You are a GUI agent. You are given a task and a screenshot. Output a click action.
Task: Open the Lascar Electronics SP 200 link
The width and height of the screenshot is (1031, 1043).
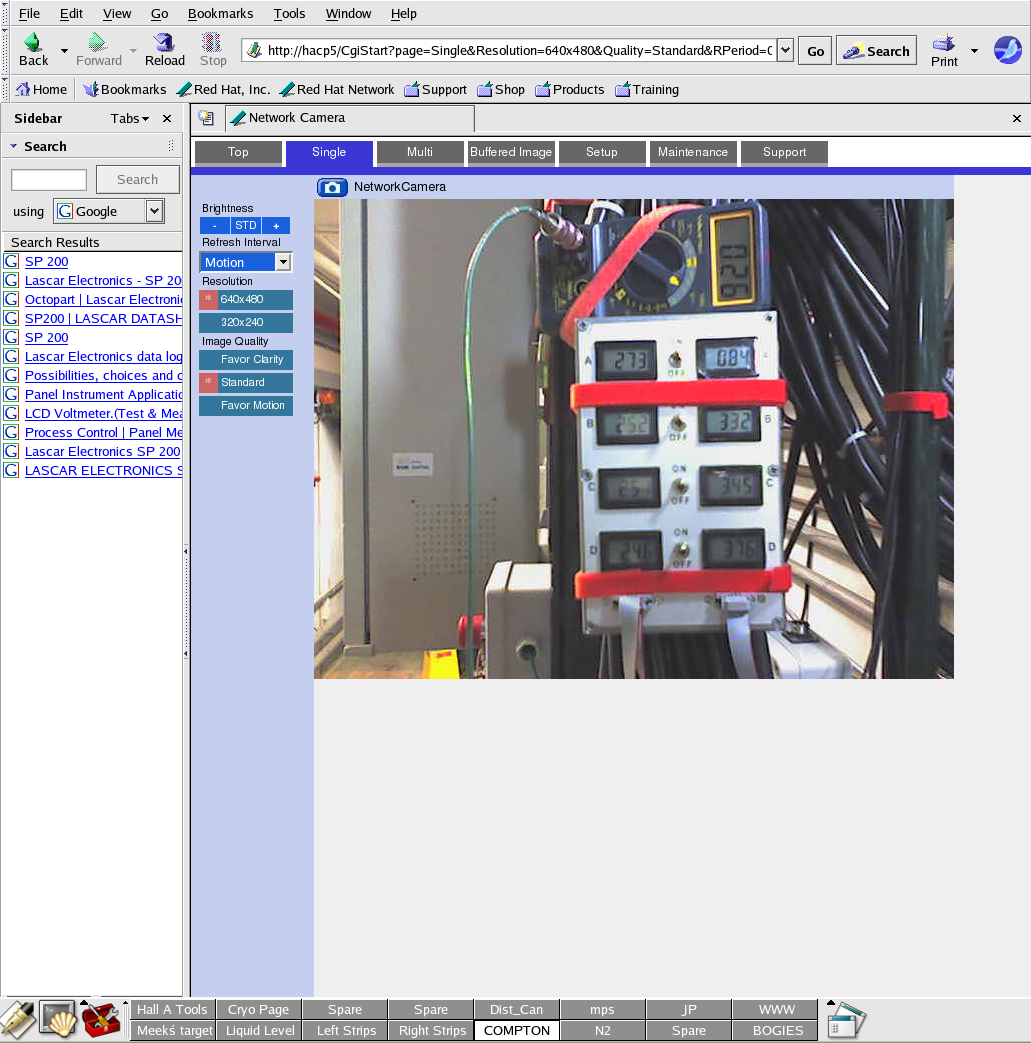[102, 452]
